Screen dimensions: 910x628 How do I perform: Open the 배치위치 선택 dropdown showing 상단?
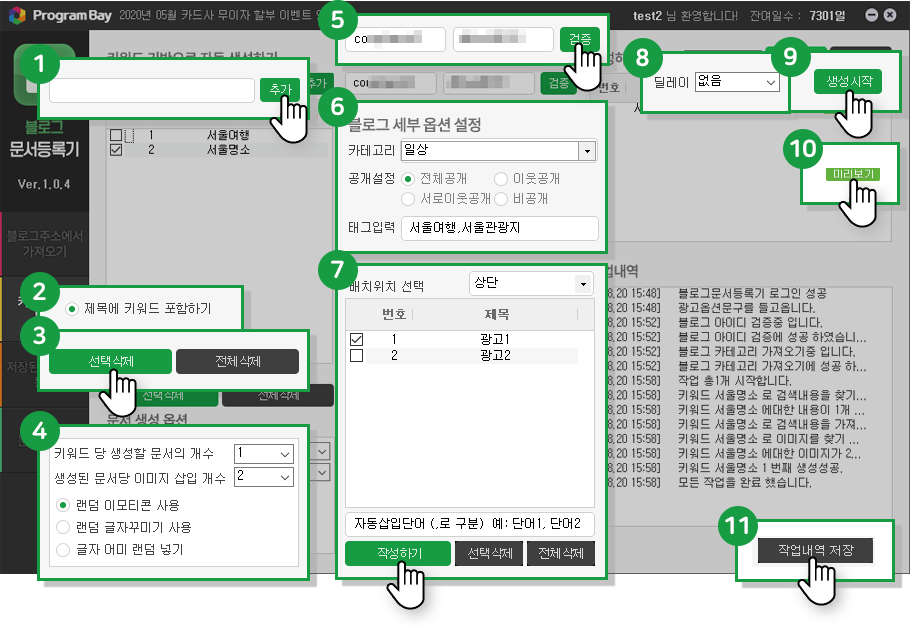583,284
